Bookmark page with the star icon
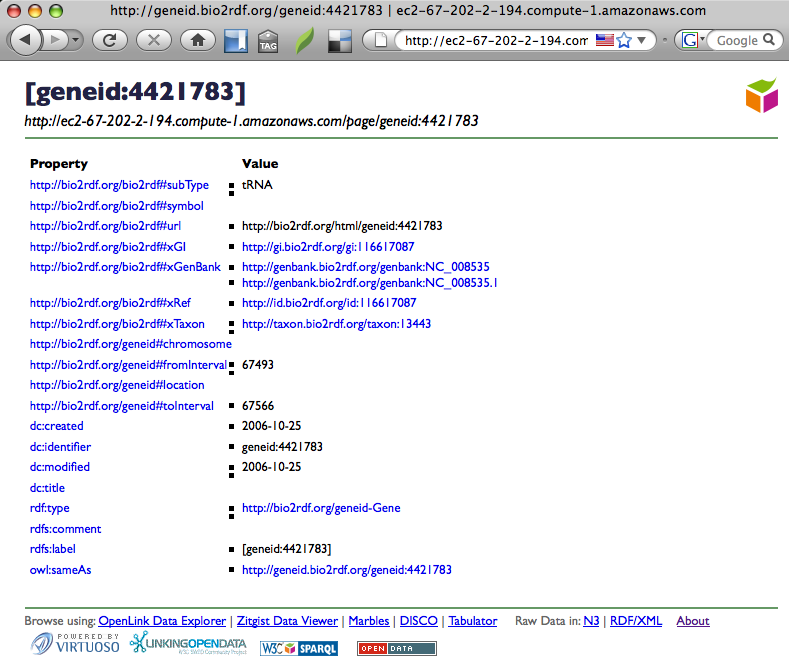Screen dimensions: 789x659 pos(625,41)
